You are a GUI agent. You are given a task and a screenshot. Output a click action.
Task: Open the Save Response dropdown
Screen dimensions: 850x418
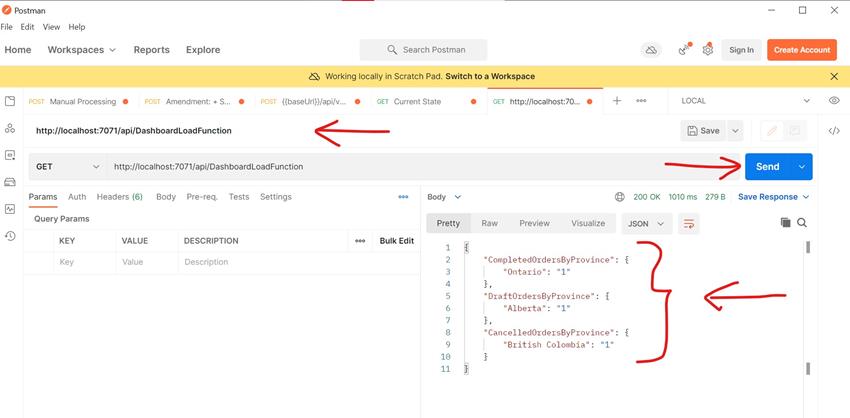tap(774, 197)
